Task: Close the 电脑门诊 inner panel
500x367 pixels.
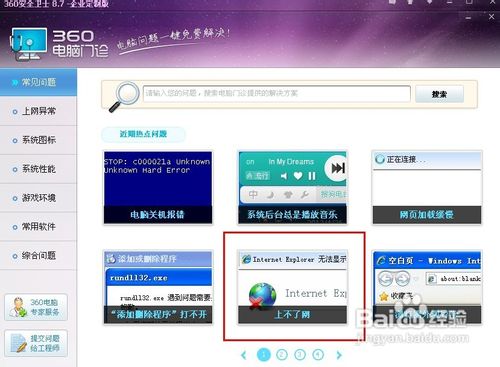Action: click(x=491, y=17)
